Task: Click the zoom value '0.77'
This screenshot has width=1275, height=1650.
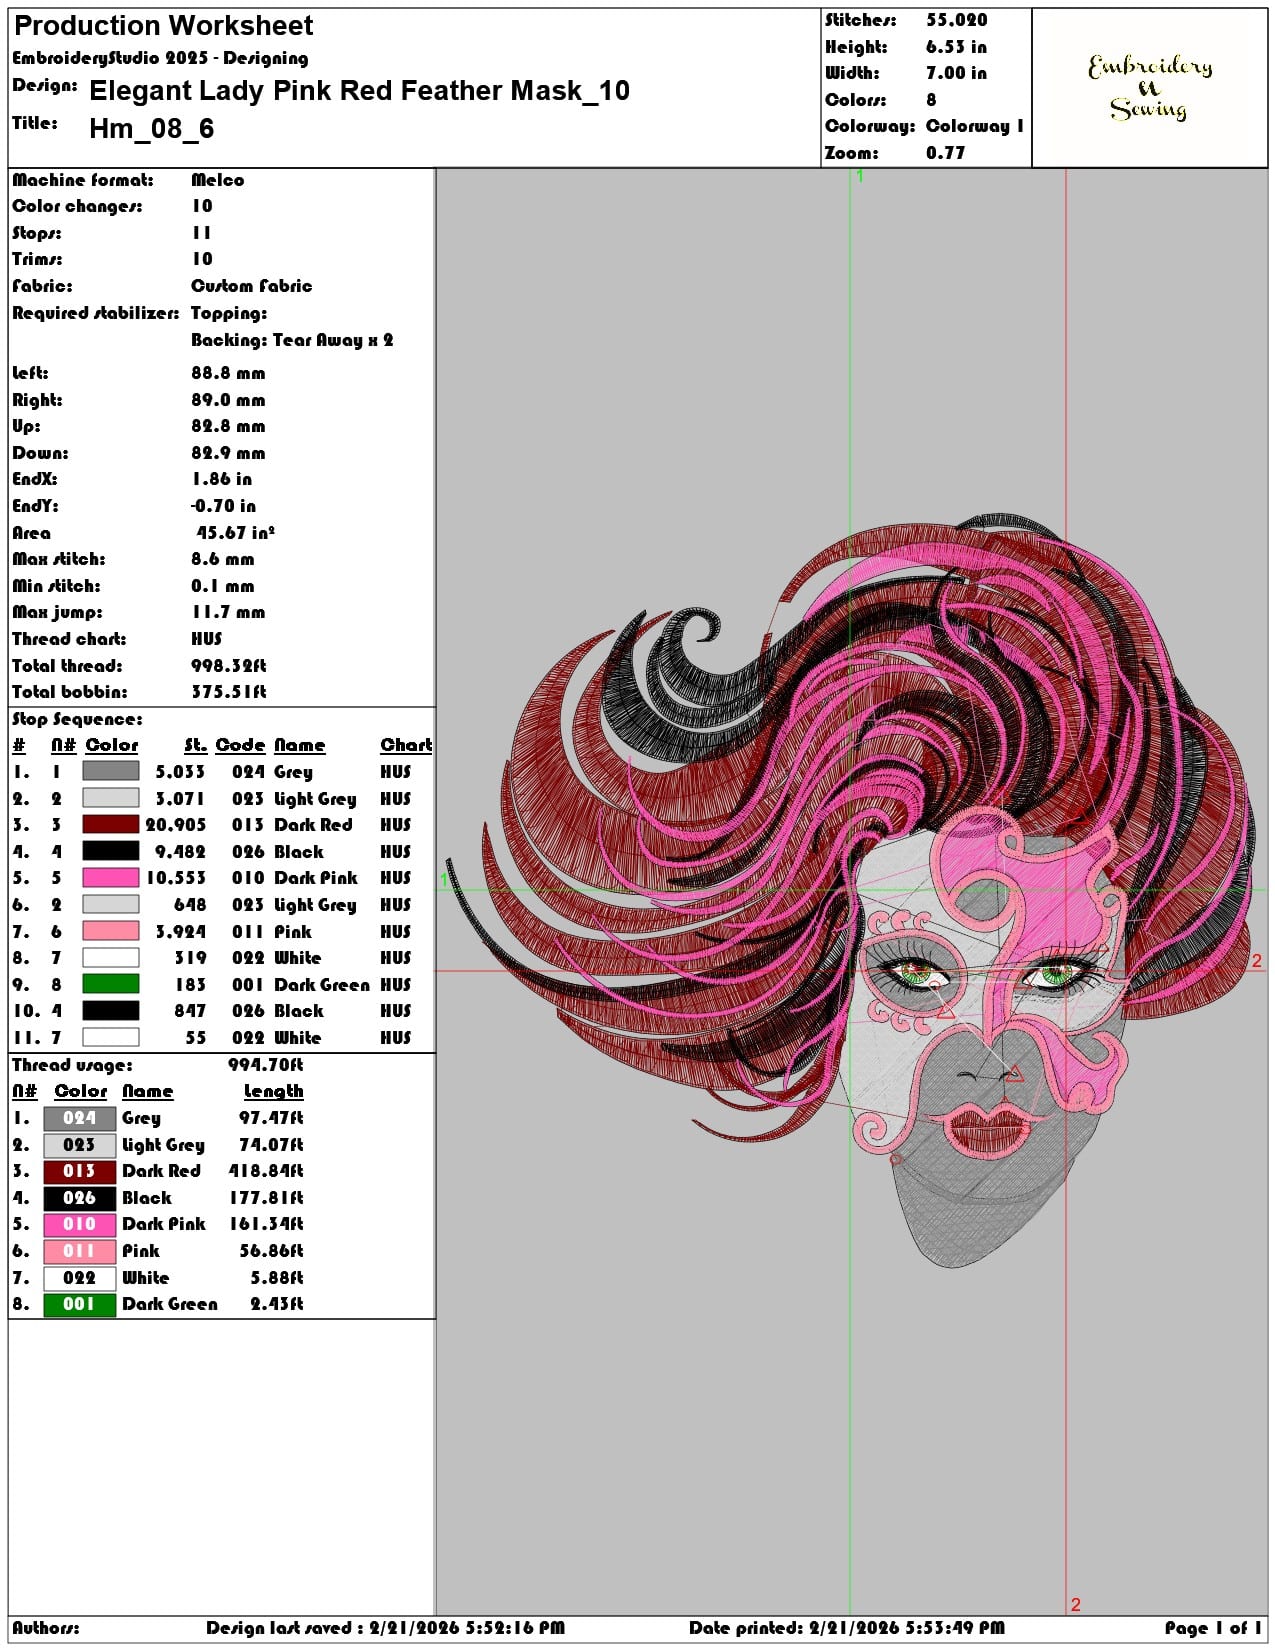Action: click(x=945, y=153)
